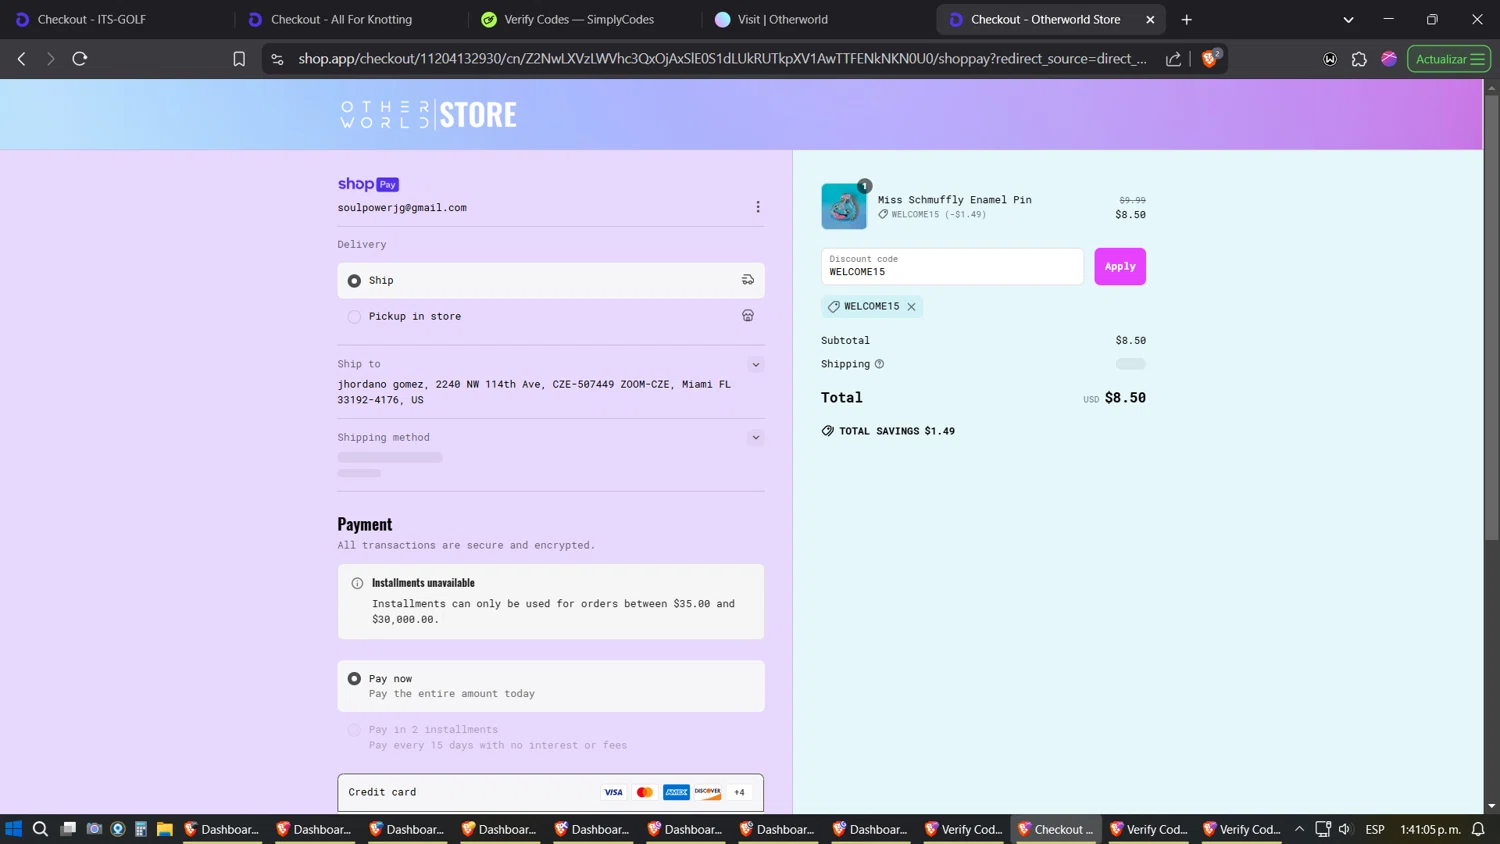Click the Brave Shields lion icon
1500x844 pixels.
click(x=1209, y=59)
